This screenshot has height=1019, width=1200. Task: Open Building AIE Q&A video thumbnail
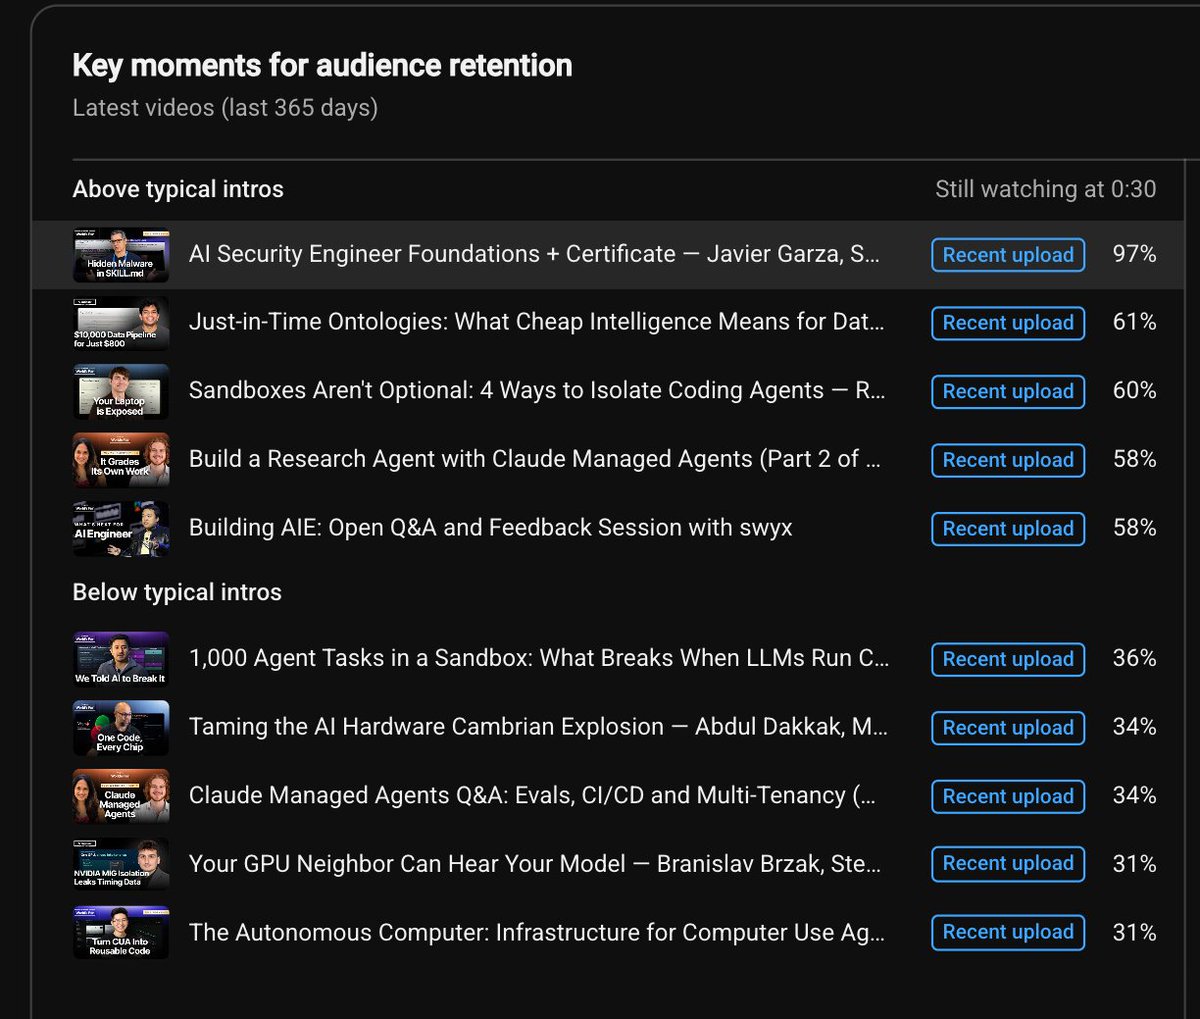[121, 528]
